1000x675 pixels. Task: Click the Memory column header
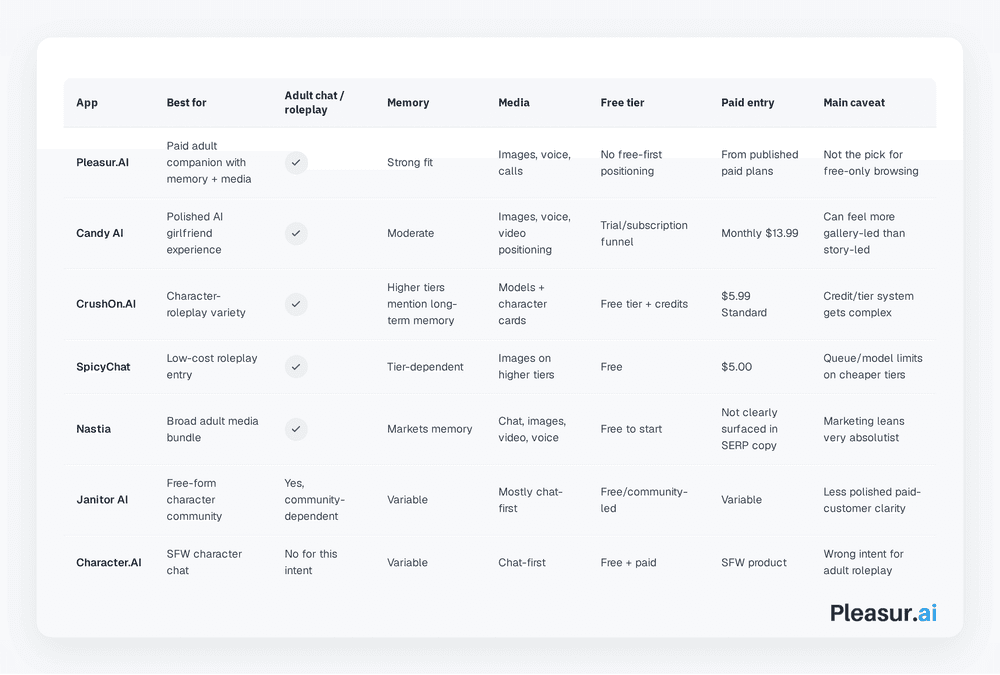pos(408,103)
